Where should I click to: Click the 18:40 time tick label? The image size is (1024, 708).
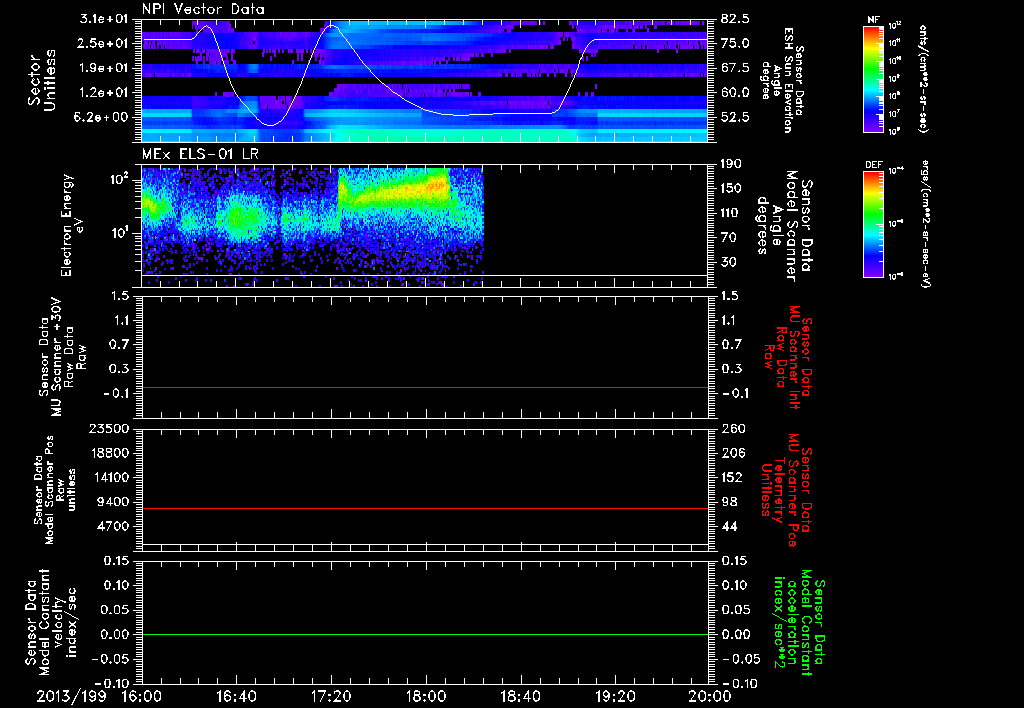(x=520, y=696)
